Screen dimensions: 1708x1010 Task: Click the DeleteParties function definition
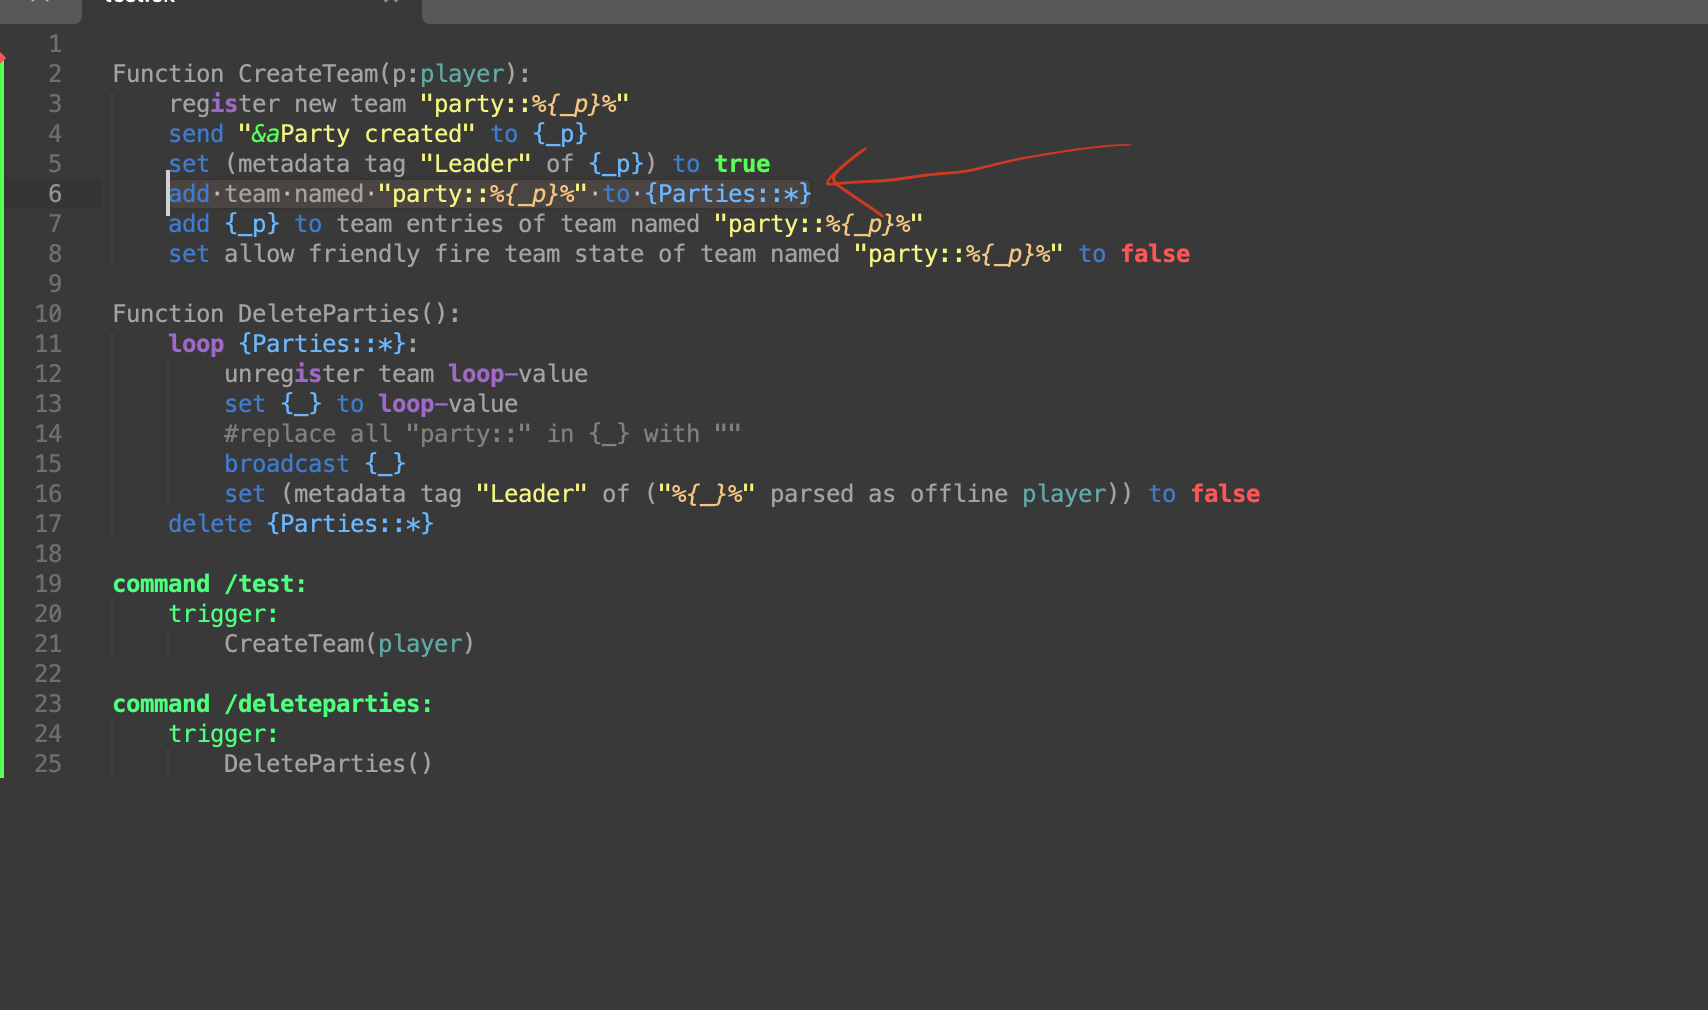coord(286,313)
